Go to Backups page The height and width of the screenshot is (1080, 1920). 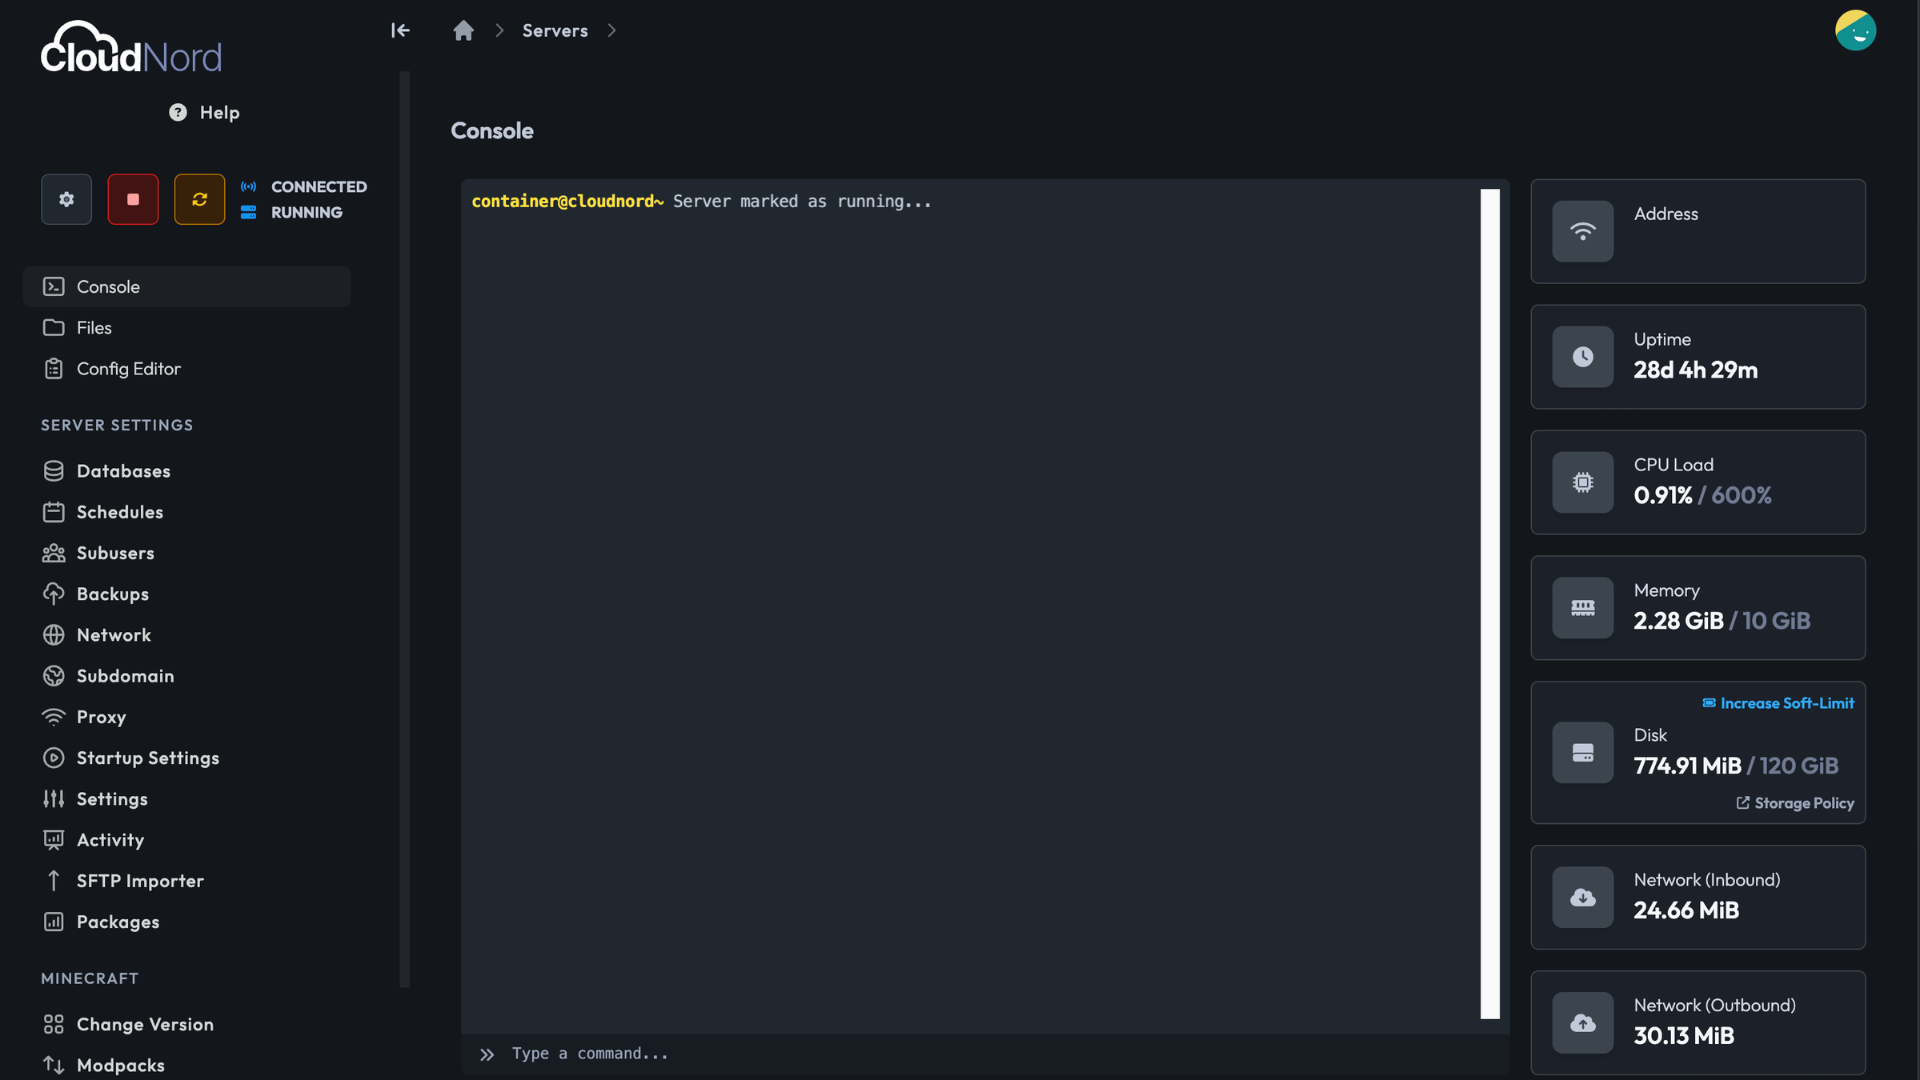[x=112, y=593]
